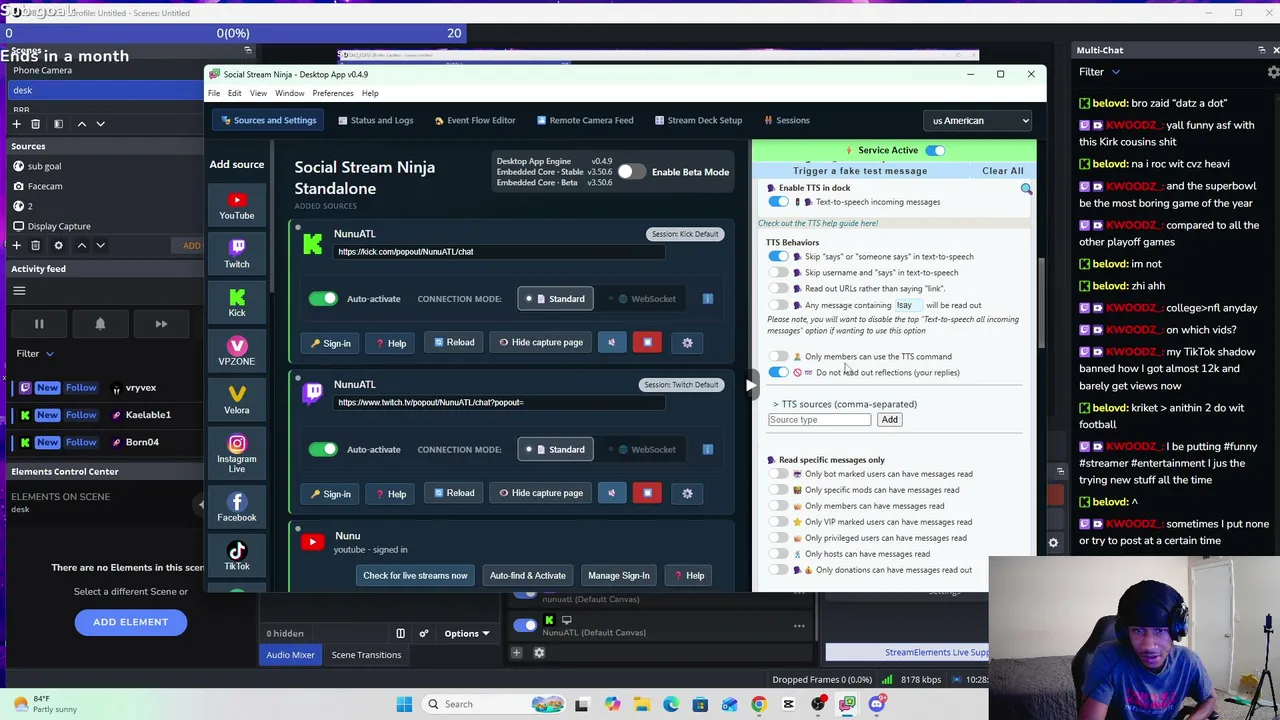Mute the Twitch NunuATL source
This screenshot has height=720, width=1280.
coord(612,493)
